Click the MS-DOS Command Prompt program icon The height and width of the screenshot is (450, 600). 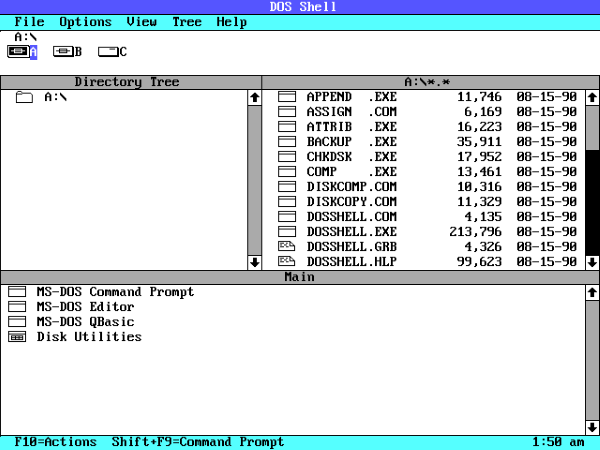[17, 292]
